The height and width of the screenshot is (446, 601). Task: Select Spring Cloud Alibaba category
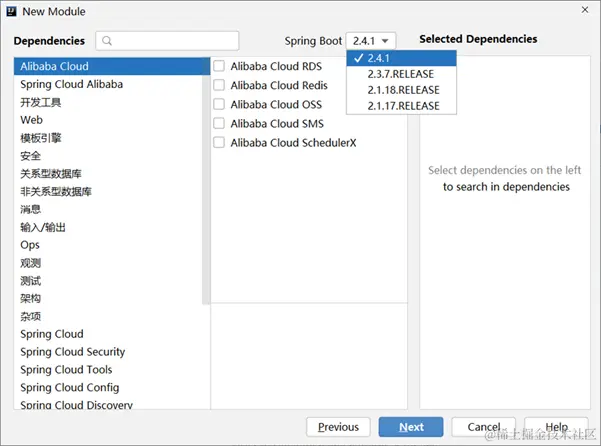tap(72, 85)
